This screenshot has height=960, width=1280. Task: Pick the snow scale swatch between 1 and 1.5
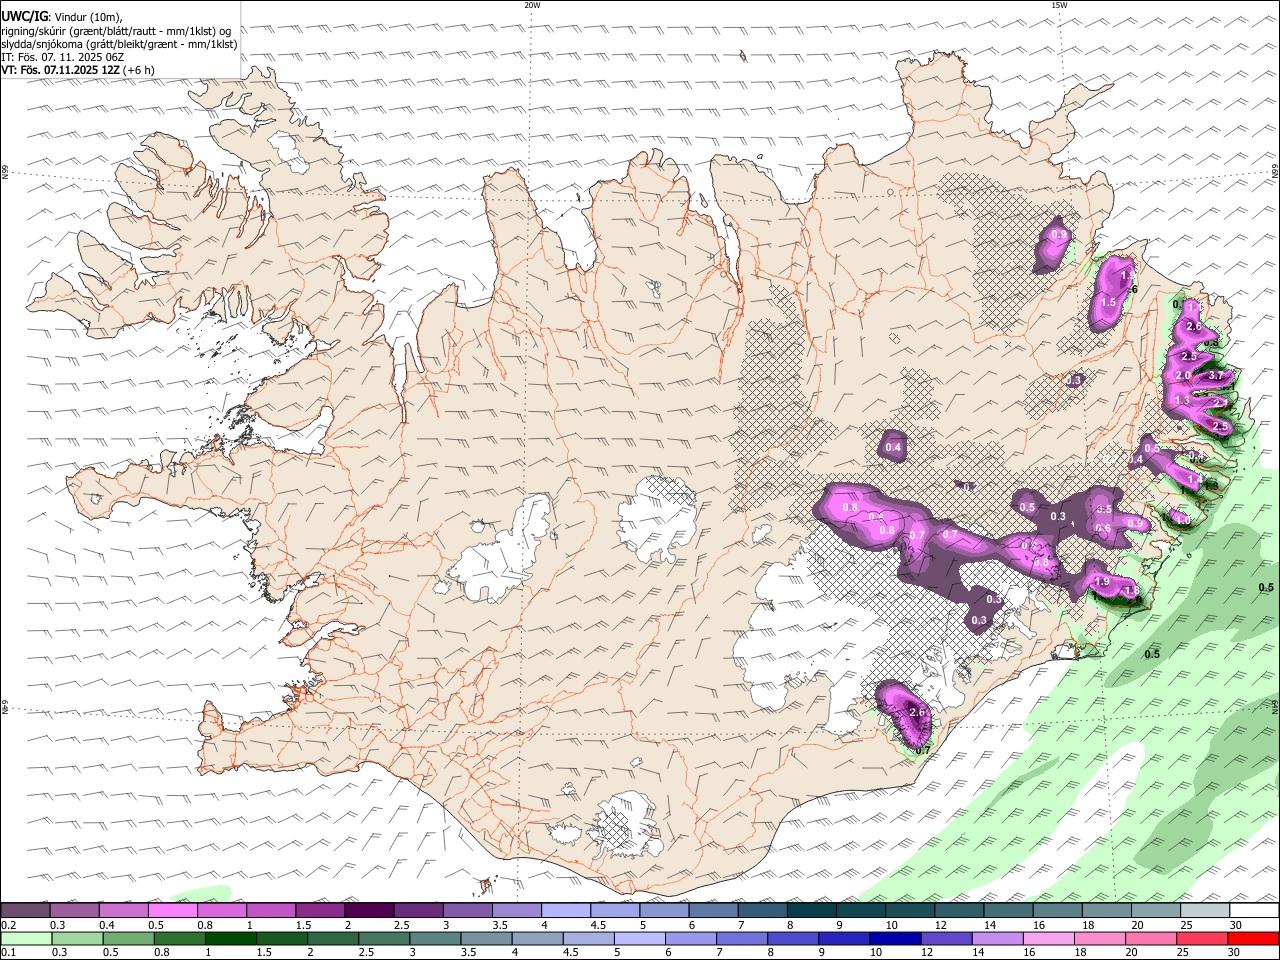coord(271,911)
